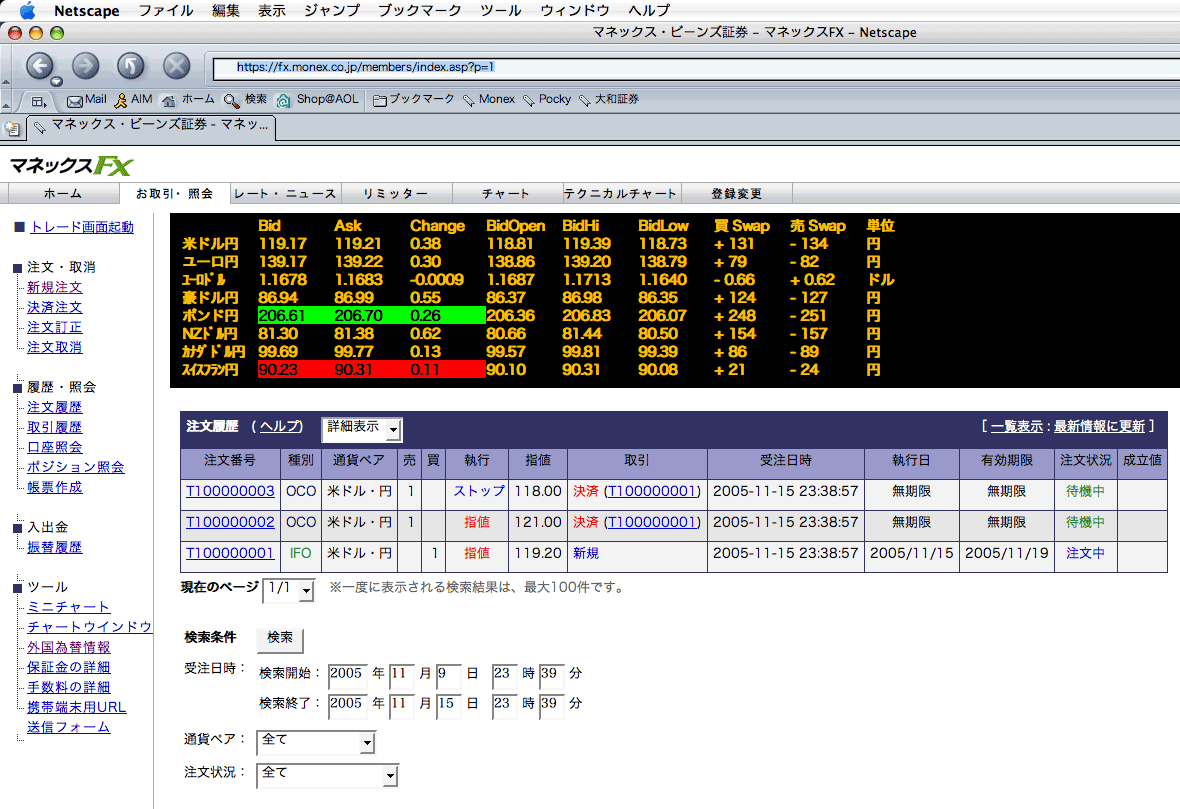Stop page loading with the X icon
Image resolution: width=1180 pixels, height=809 pixels.
[x=176, y=66]
